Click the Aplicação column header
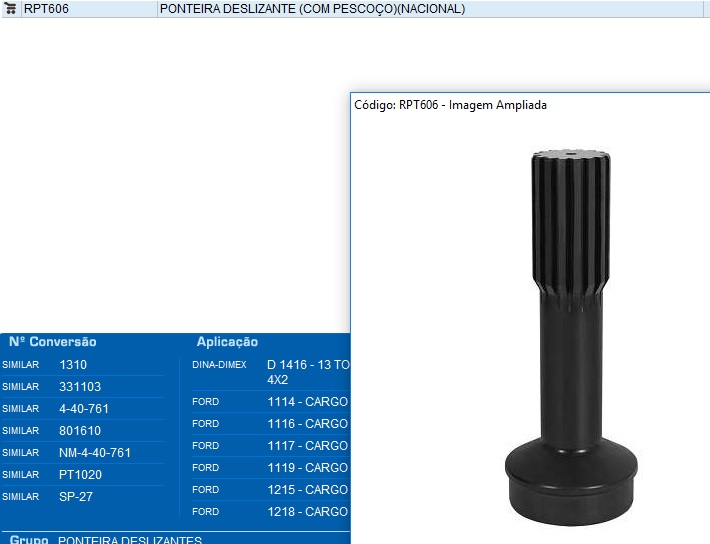Screen dimensions: 710x544 227,342
